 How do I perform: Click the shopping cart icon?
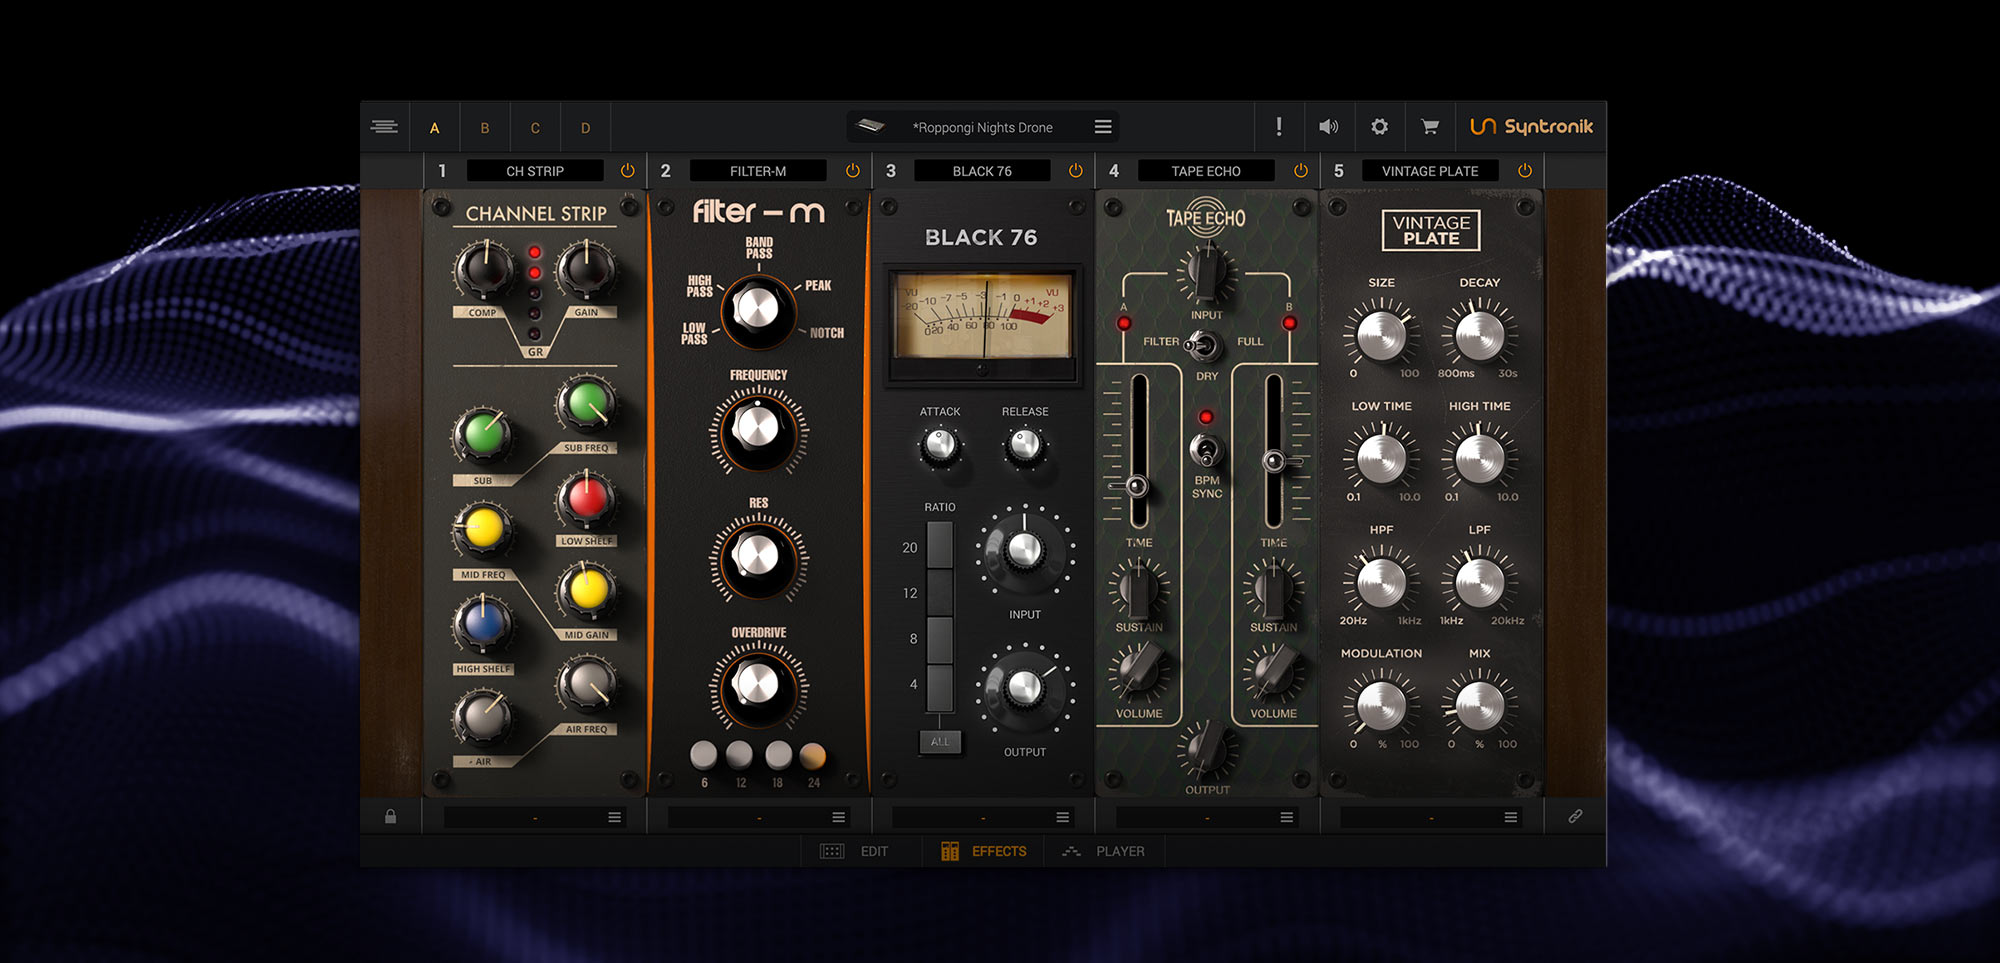pyautogui.click(x=1430, y=127)
